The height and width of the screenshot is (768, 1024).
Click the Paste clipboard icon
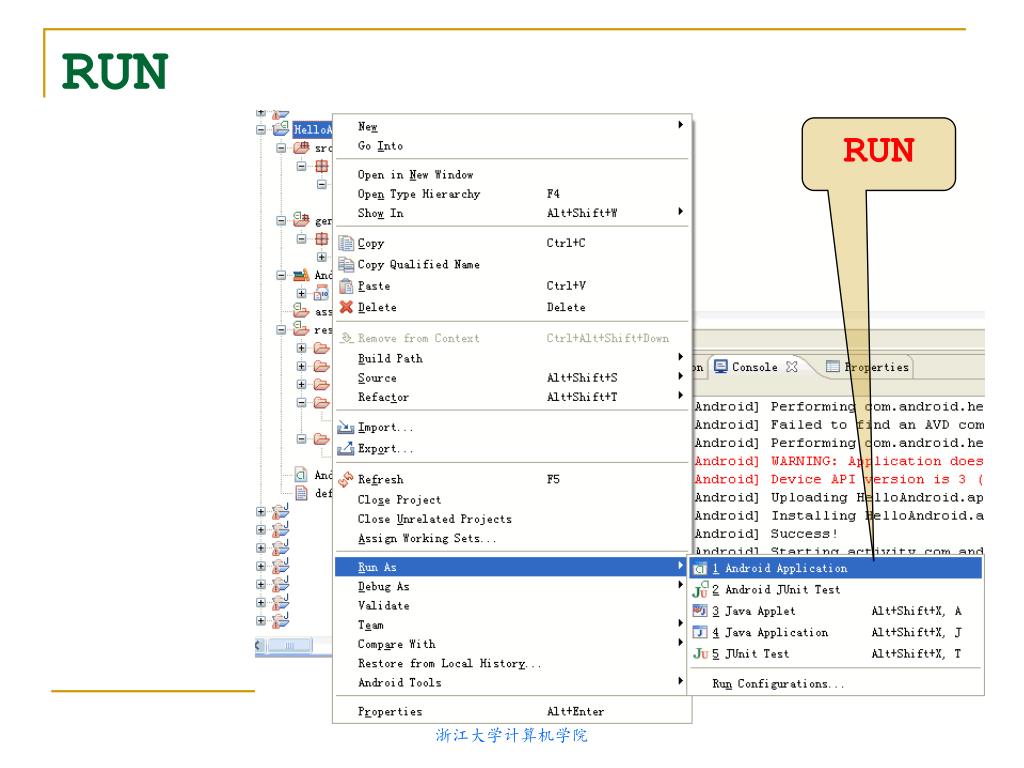(345, 286)
